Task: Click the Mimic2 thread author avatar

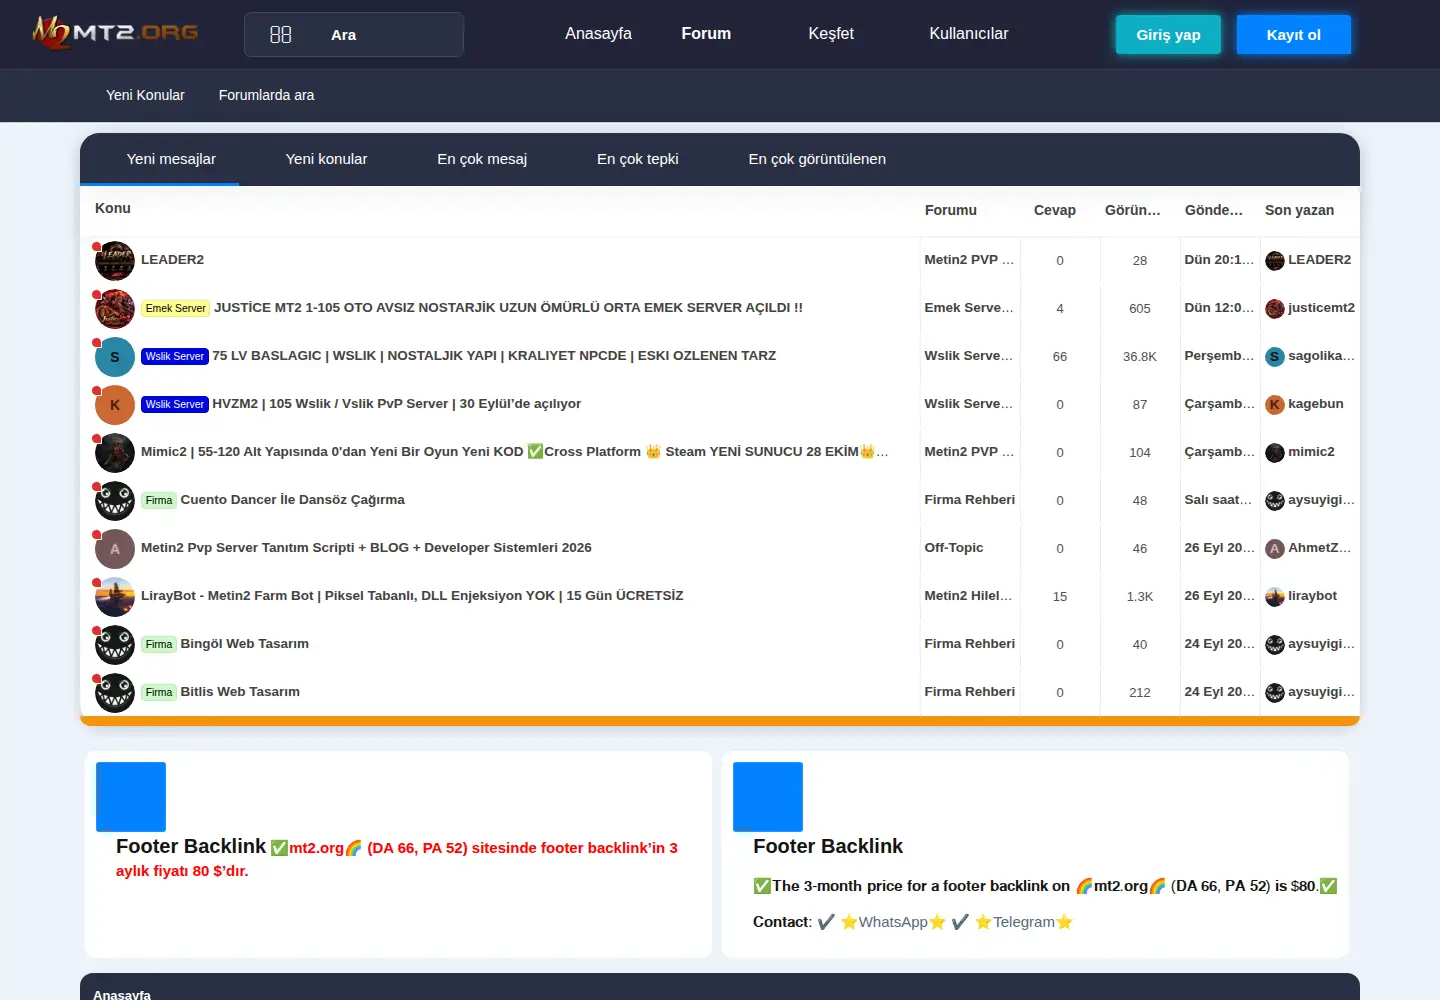Action: [x=115, y=453]
